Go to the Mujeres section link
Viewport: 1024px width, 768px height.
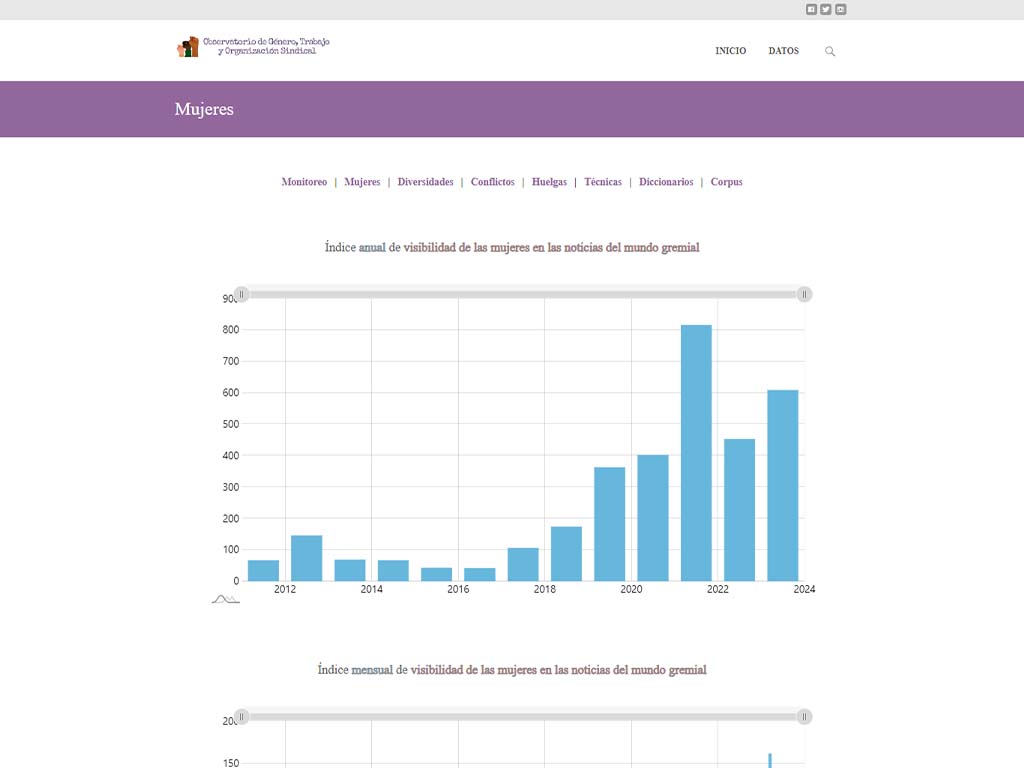click(362, 182)
